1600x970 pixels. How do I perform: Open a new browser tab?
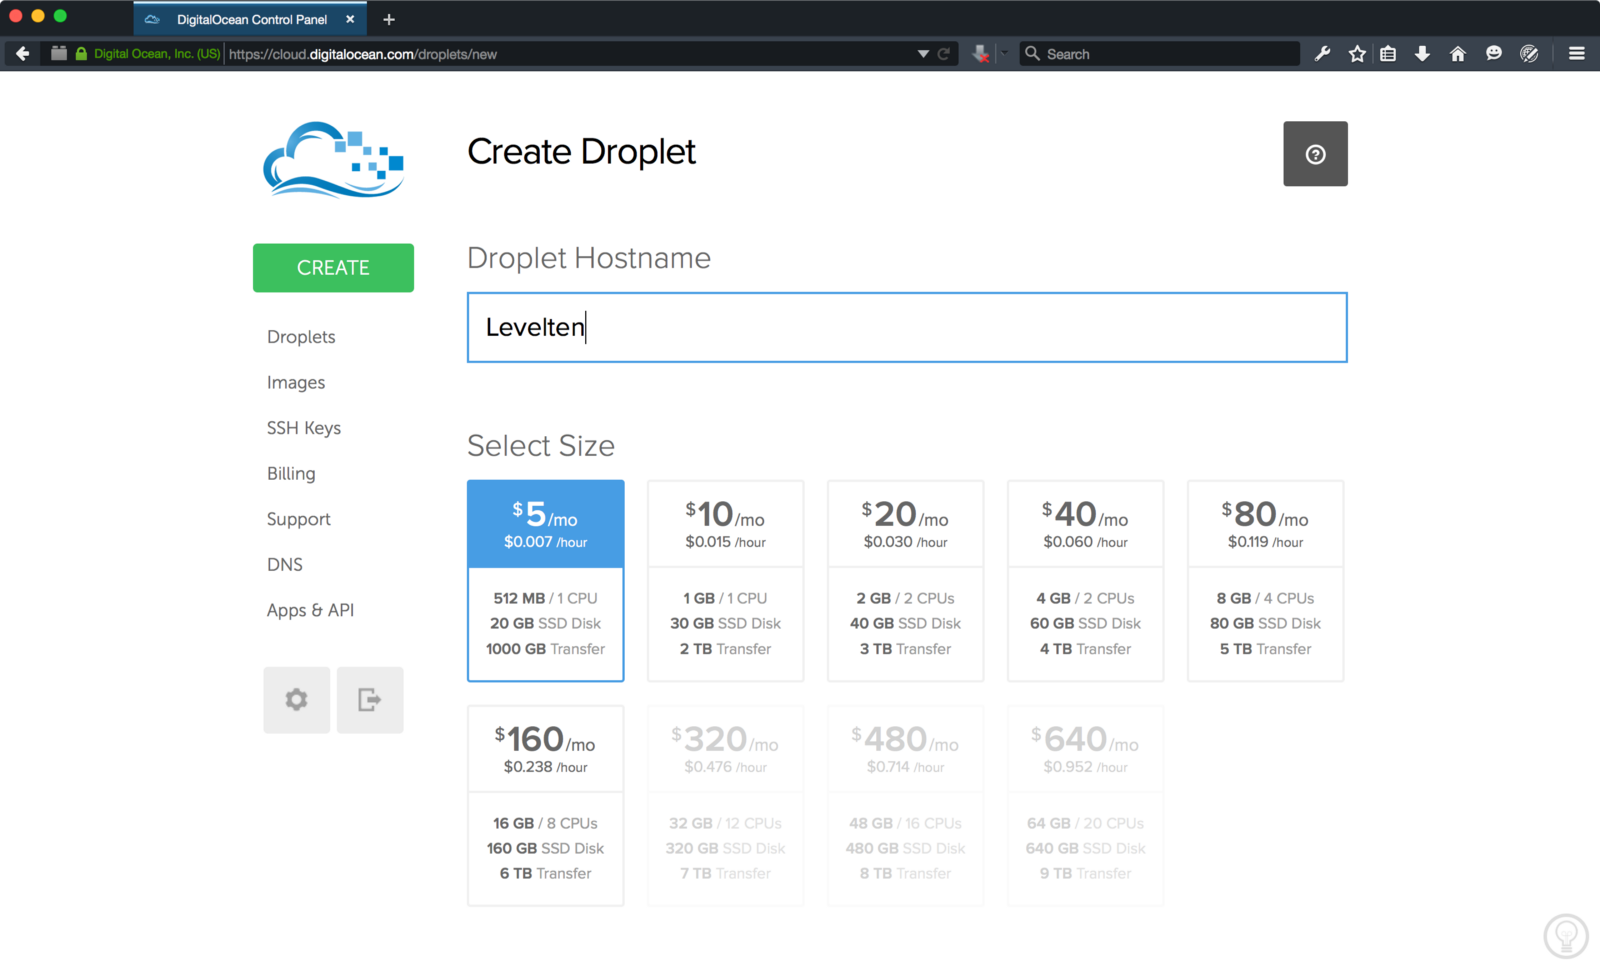coord(389,19)
